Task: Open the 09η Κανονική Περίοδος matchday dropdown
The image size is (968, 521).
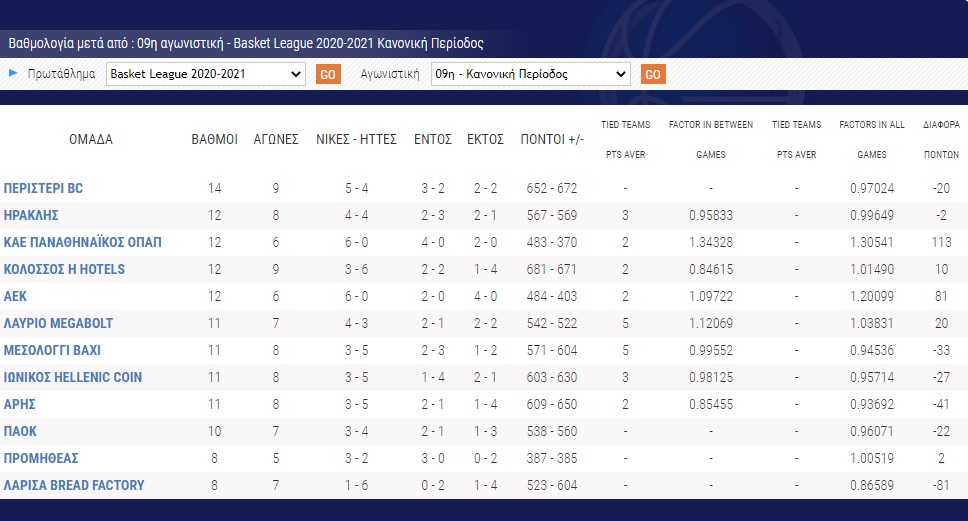Action: click(x=530, y=74)
